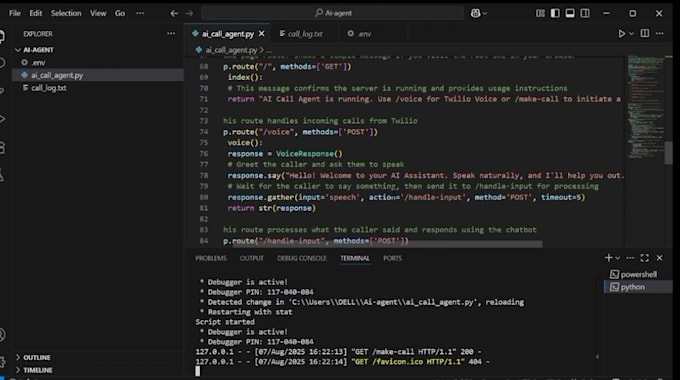The image size is (680, 380).
Task: Show more menu items via ellipsis
Action: [140, 13]
